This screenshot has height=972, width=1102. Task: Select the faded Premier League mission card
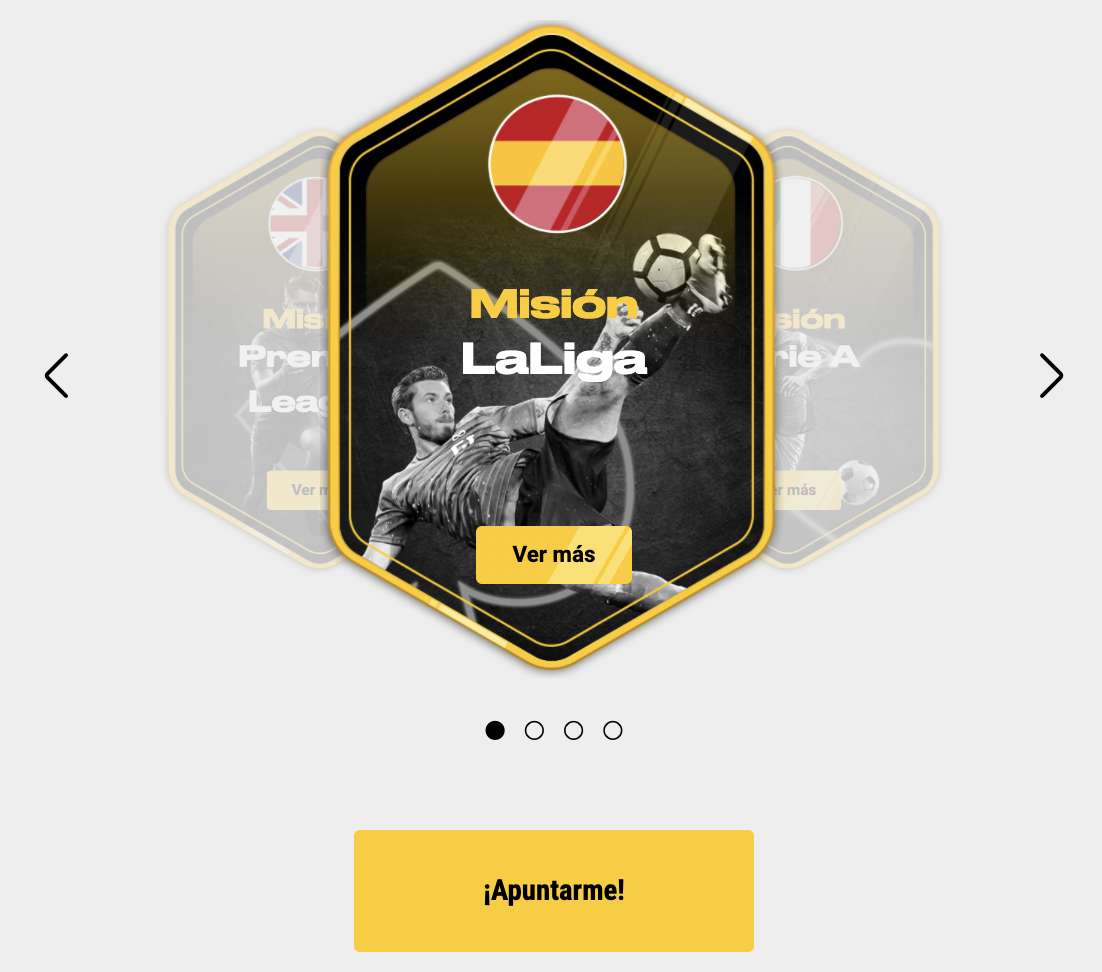[251, 349]
